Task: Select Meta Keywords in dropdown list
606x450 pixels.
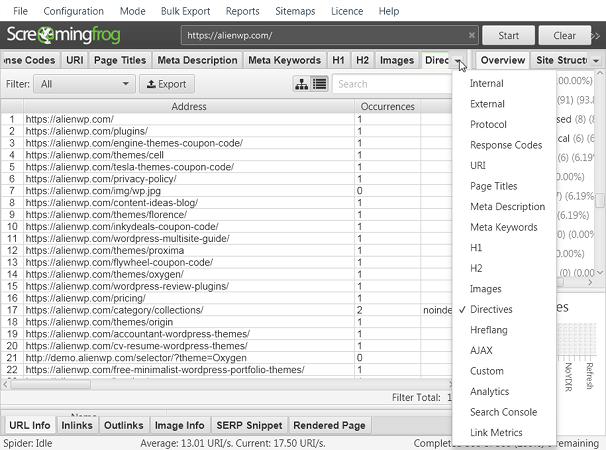Action: pyautogui.click(x=504, y=227)
